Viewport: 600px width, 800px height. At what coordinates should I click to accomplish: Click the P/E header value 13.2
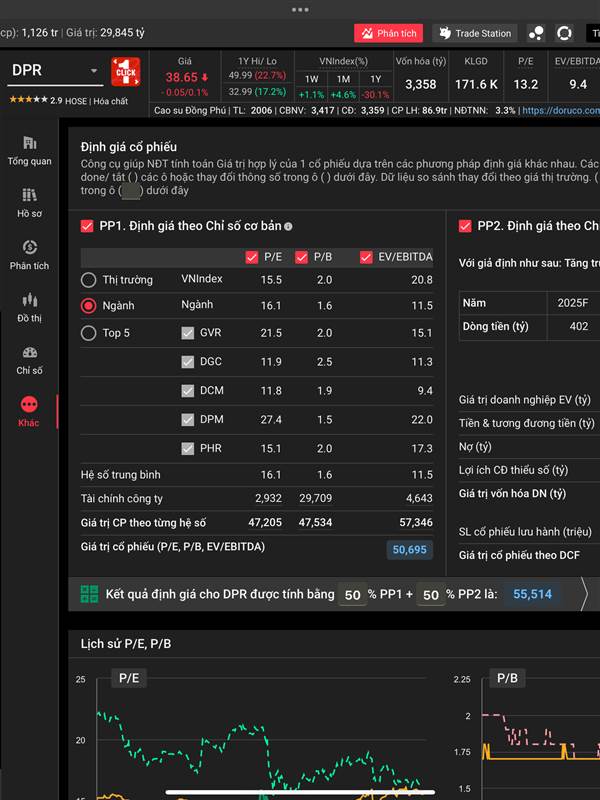(x=526, y=84)
